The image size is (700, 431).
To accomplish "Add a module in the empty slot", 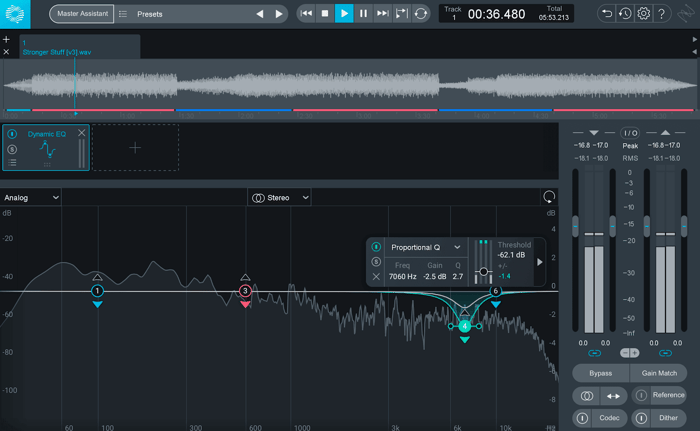I will [x=135, y=148].
